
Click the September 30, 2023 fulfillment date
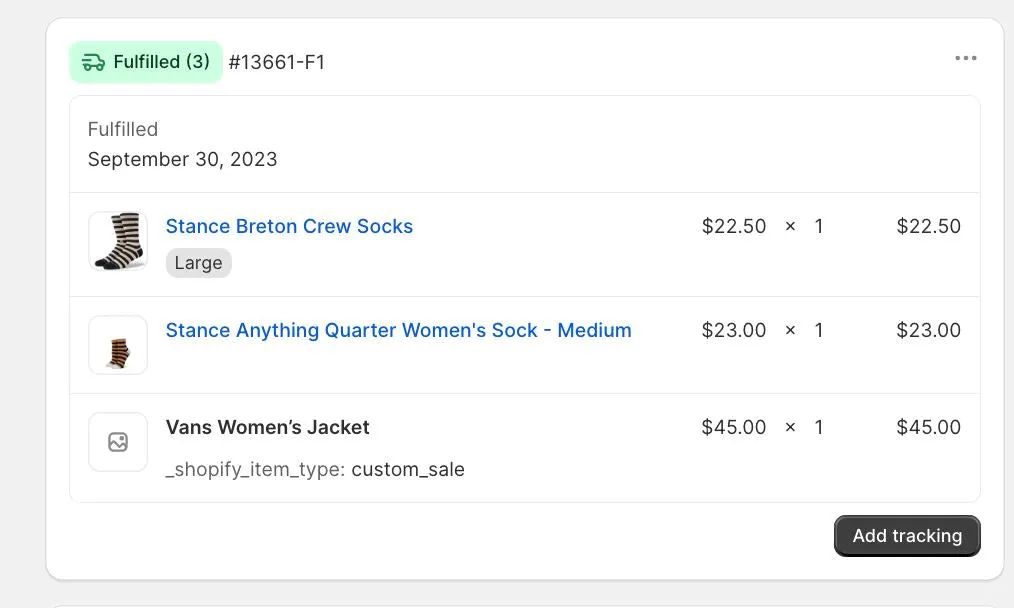click(182, 159)
